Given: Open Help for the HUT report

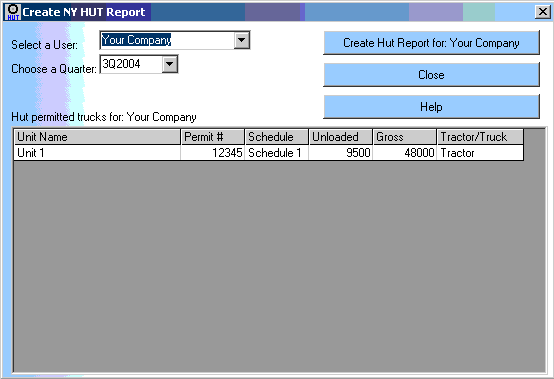Looking at the screenshot, I should (x=431, y=106).
